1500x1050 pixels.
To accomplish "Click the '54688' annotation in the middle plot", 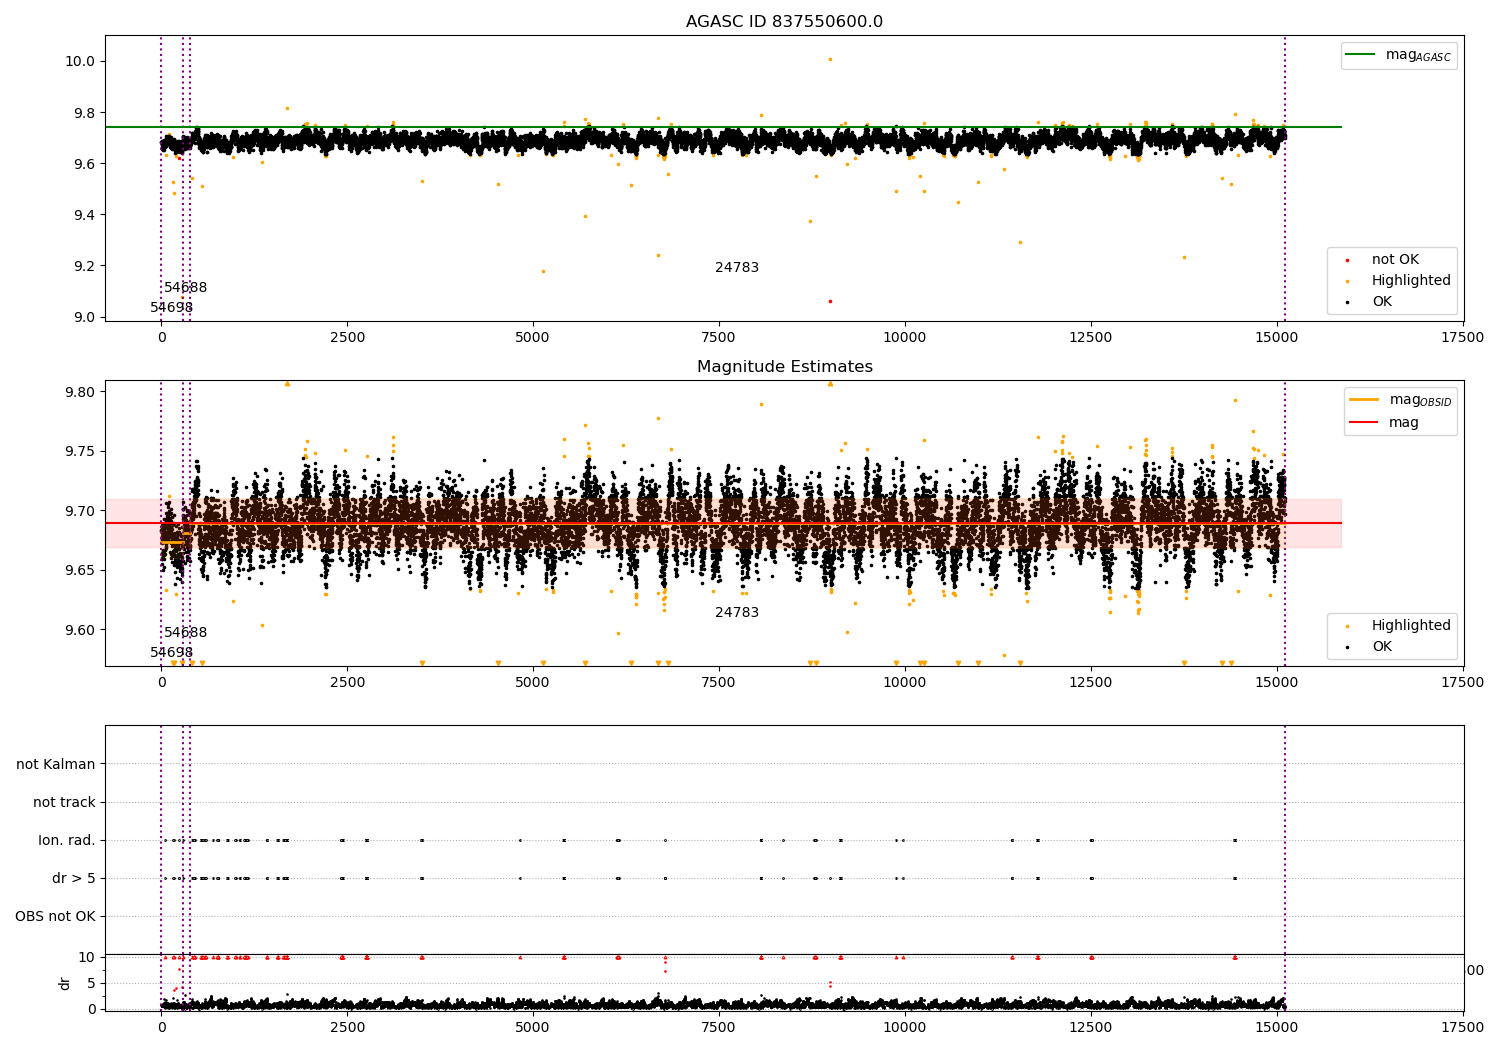I will coord(185,633).
